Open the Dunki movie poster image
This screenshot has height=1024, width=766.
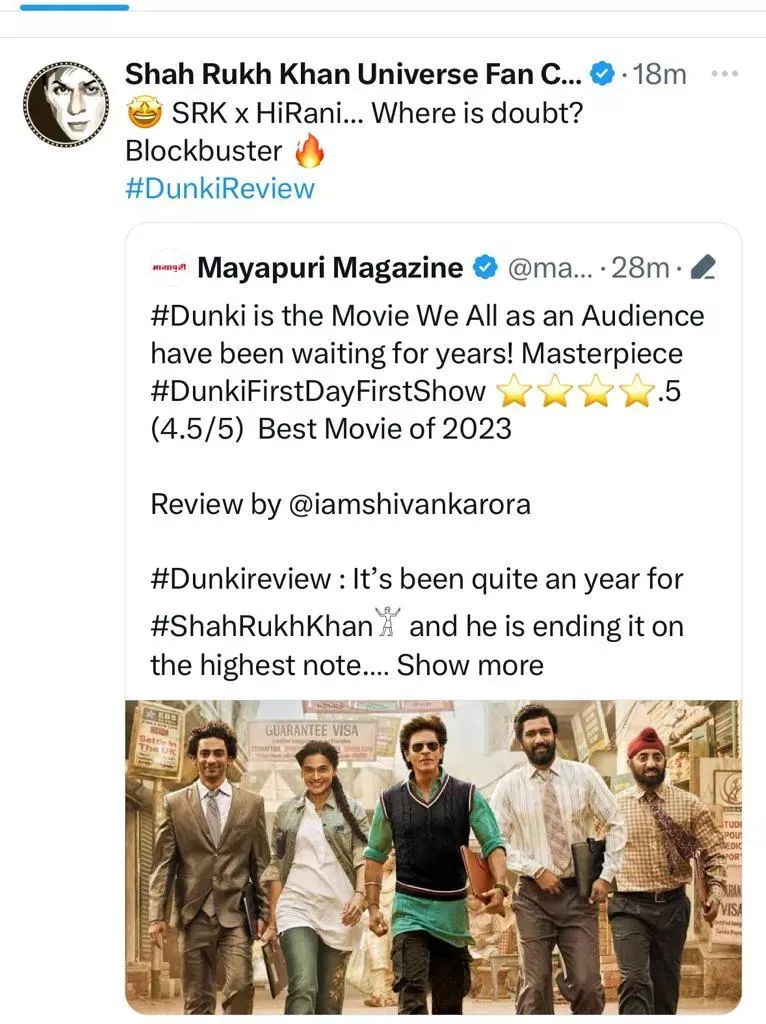pos(434,856)
